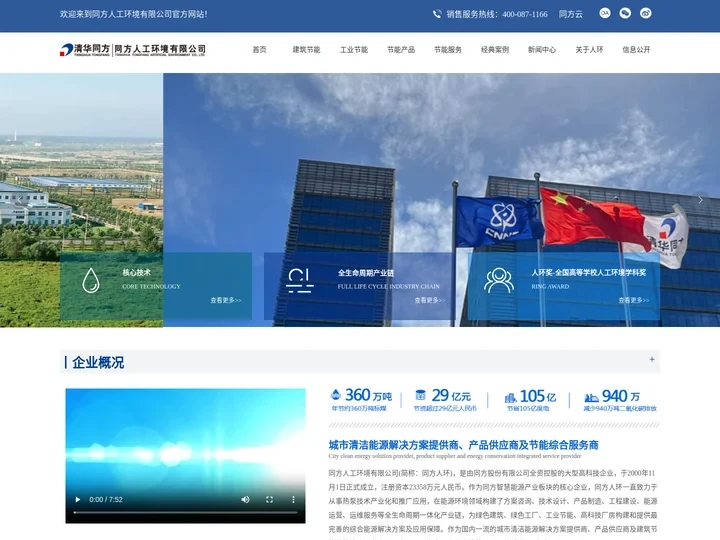Viewport: 720px width, 540px height.
Task: Click the 全生命周期产业链 card title
Action: 366,273
